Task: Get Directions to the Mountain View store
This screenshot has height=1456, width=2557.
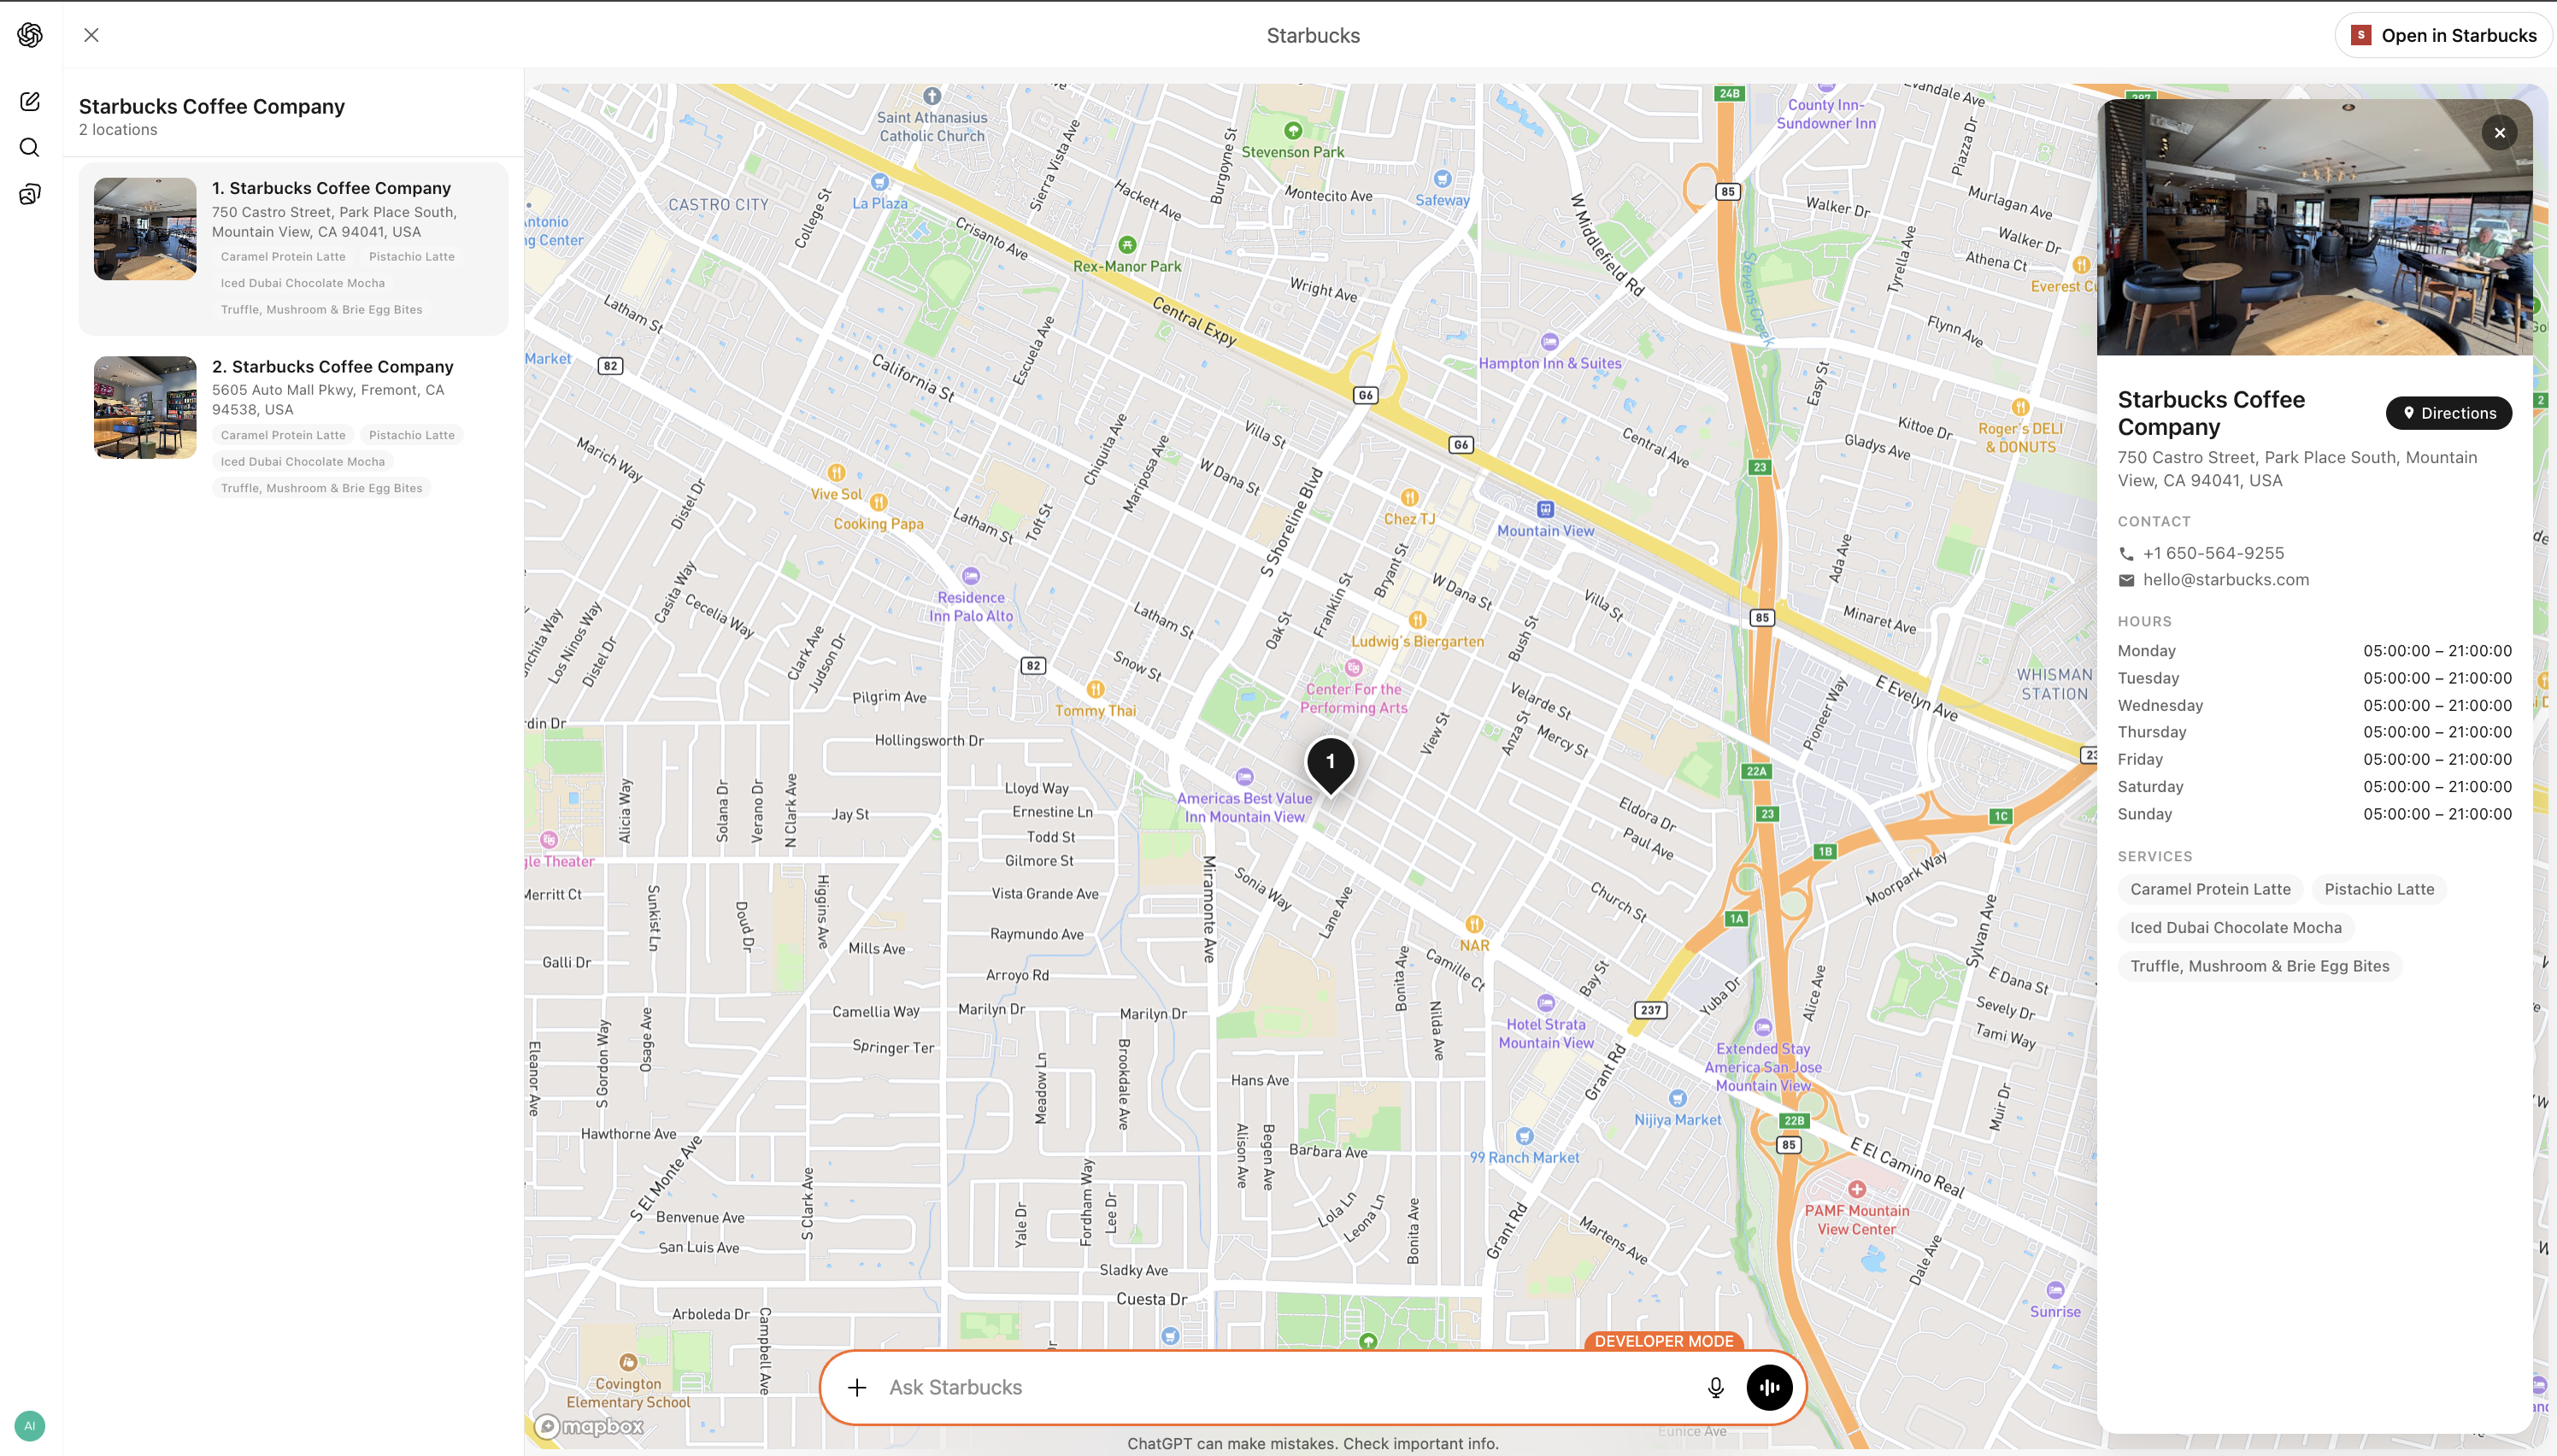Action: pyautogui.click(x=2448, y=413)
